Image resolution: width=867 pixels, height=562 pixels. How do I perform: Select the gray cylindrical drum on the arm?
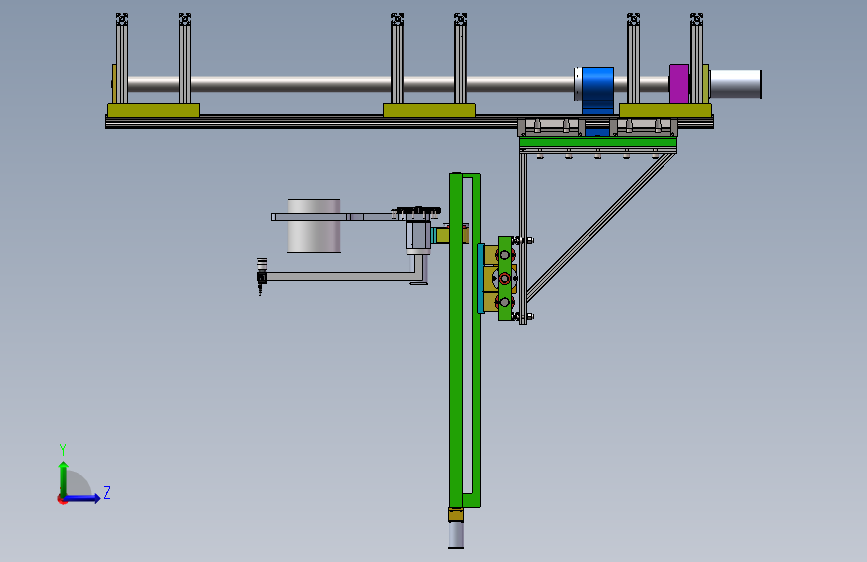click(x=314, y=226)
